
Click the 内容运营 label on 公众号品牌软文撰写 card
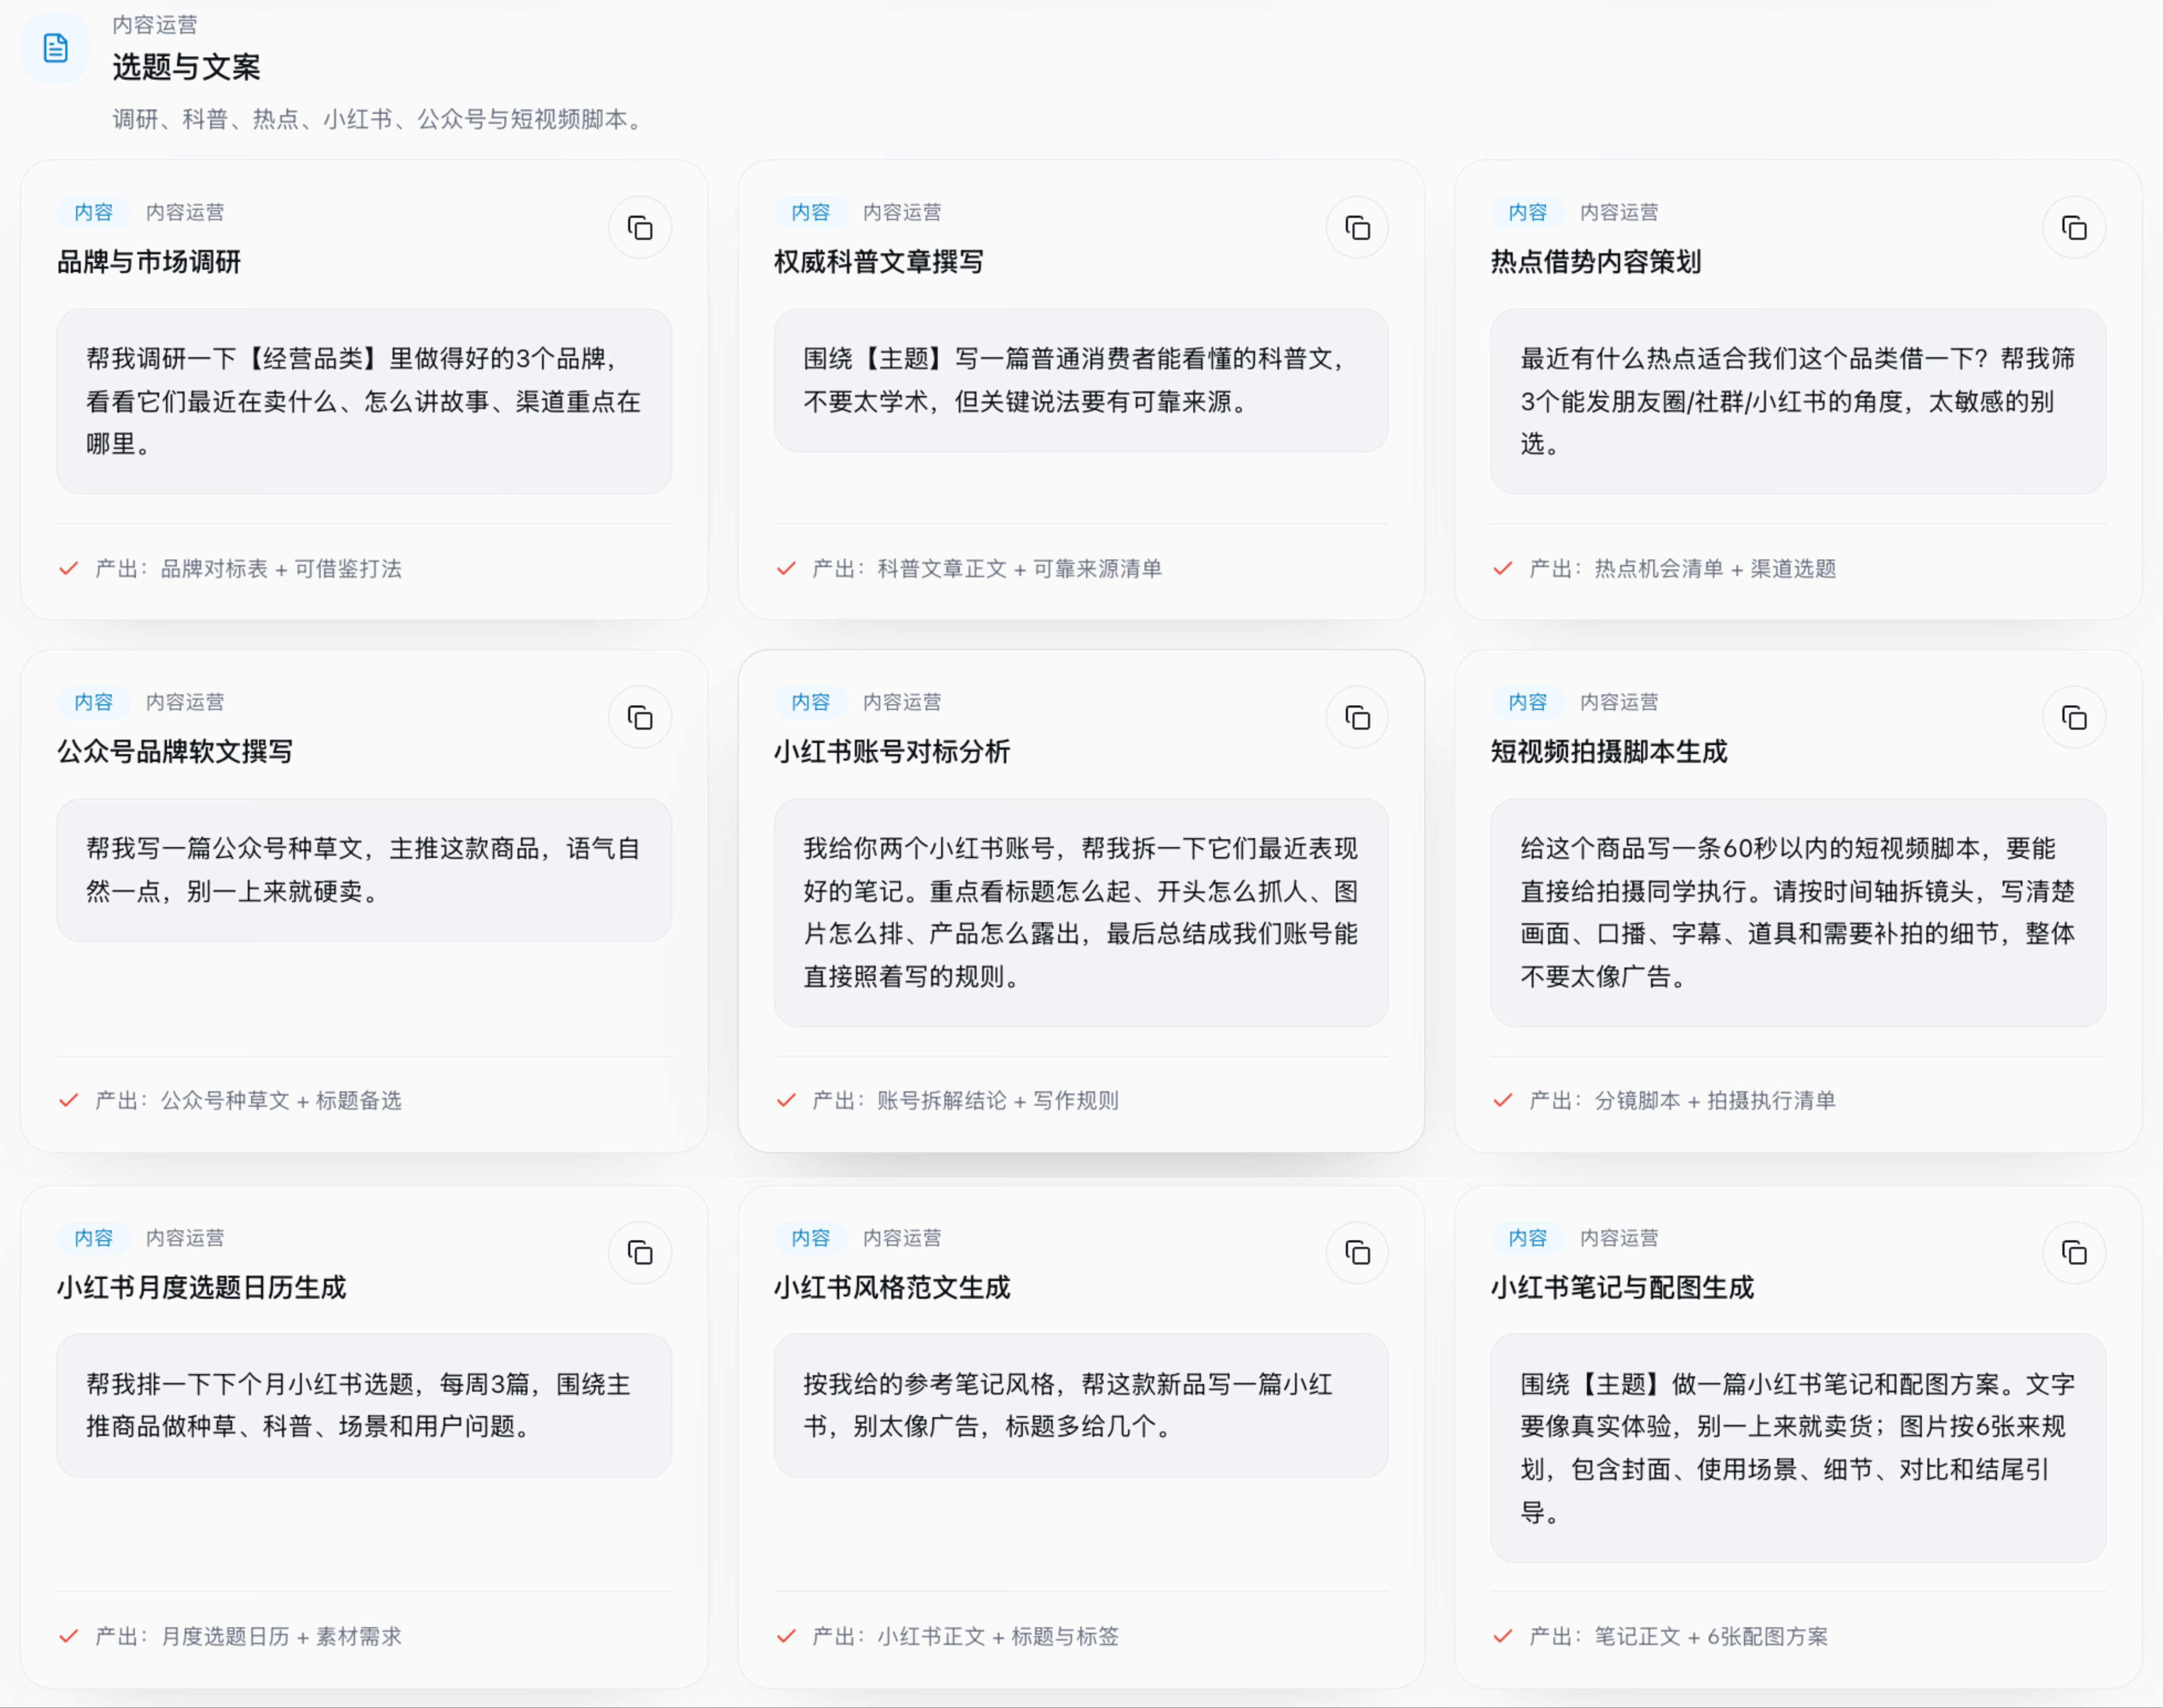[x=185, y=702]
